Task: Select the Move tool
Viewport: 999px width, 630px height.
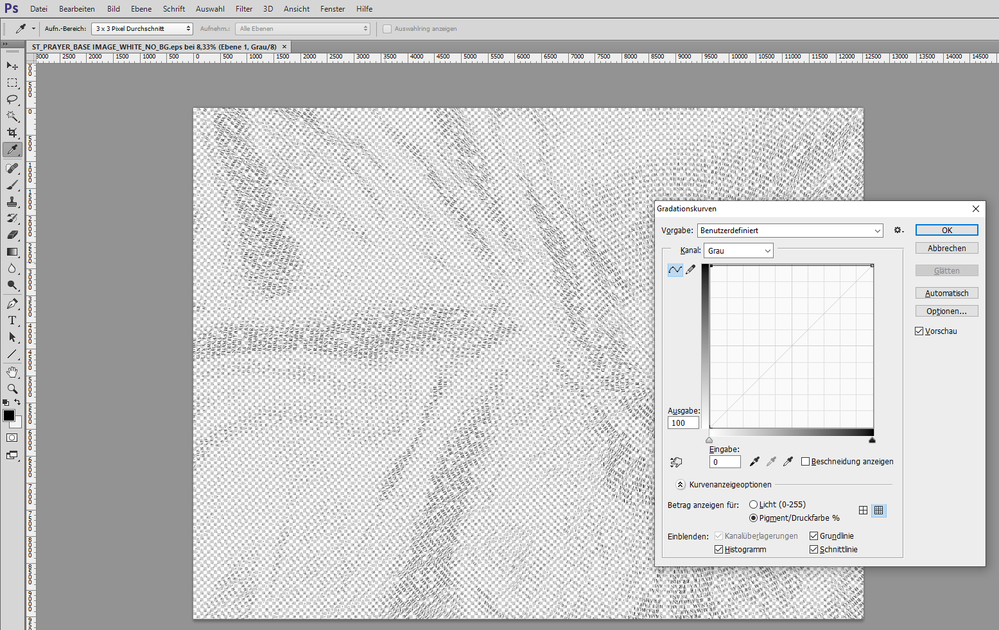Action: tap(12, 66)
